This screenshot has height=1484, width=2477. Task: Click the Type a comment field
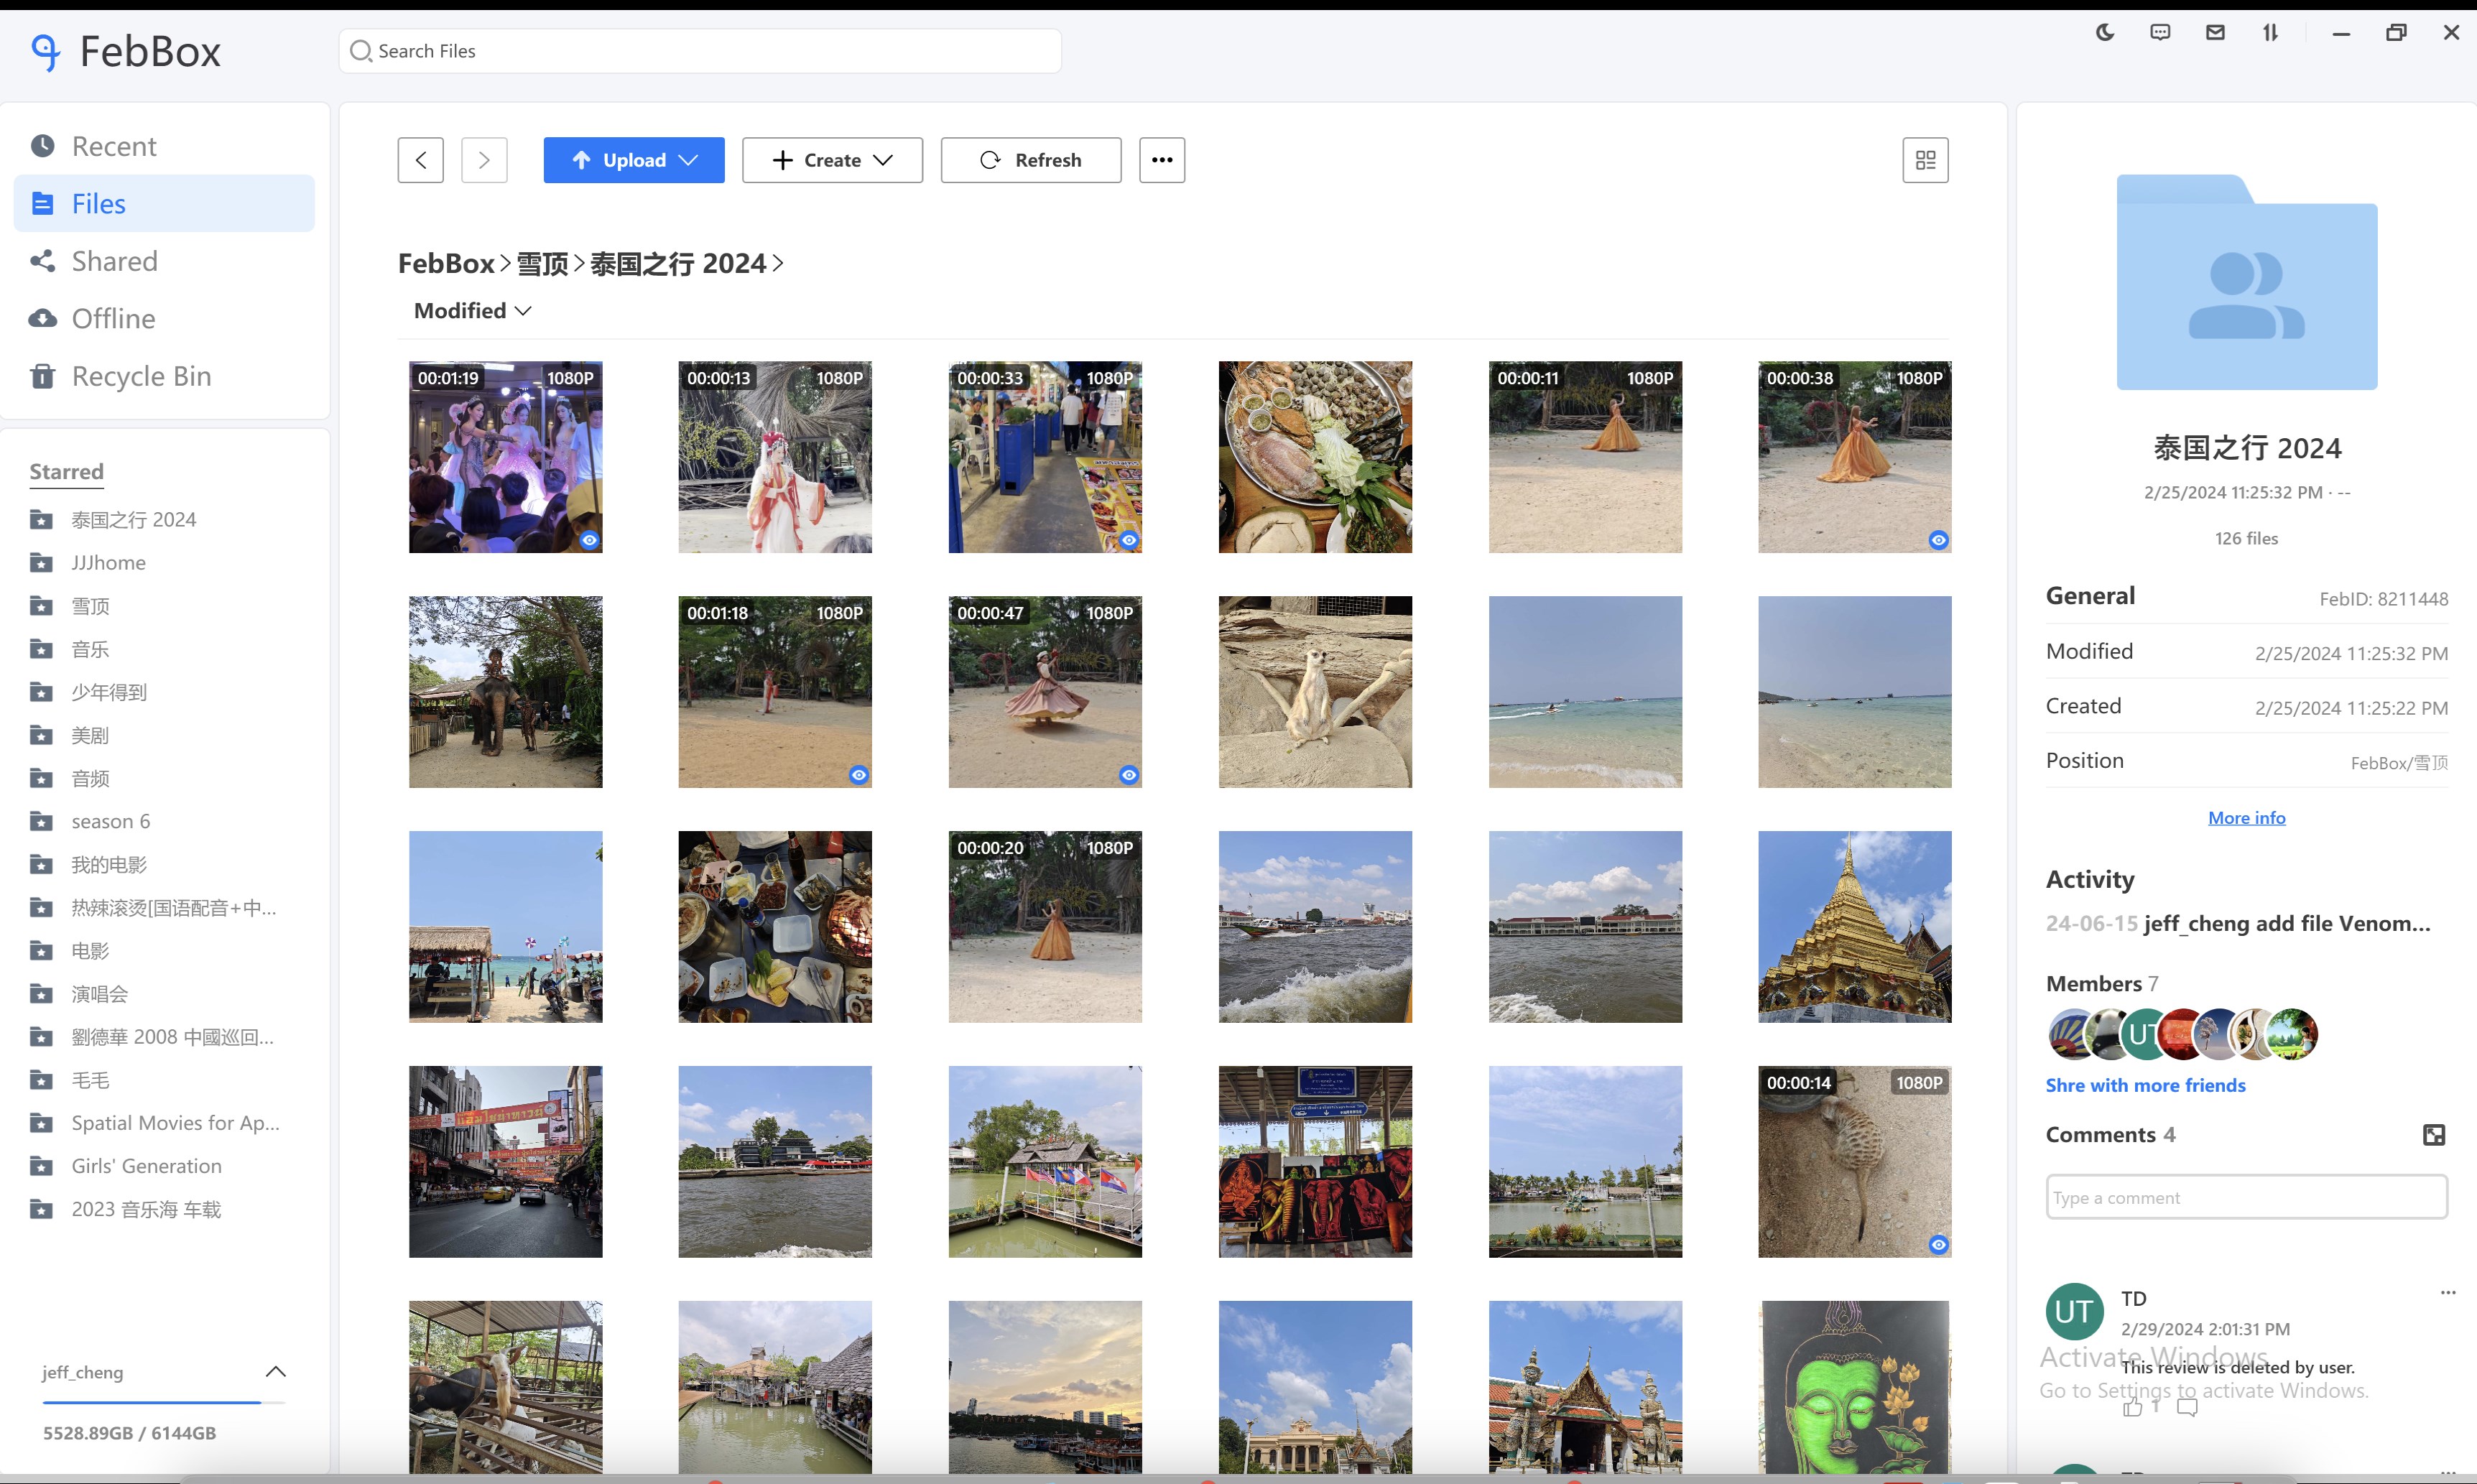[x=2246, y=1197]
